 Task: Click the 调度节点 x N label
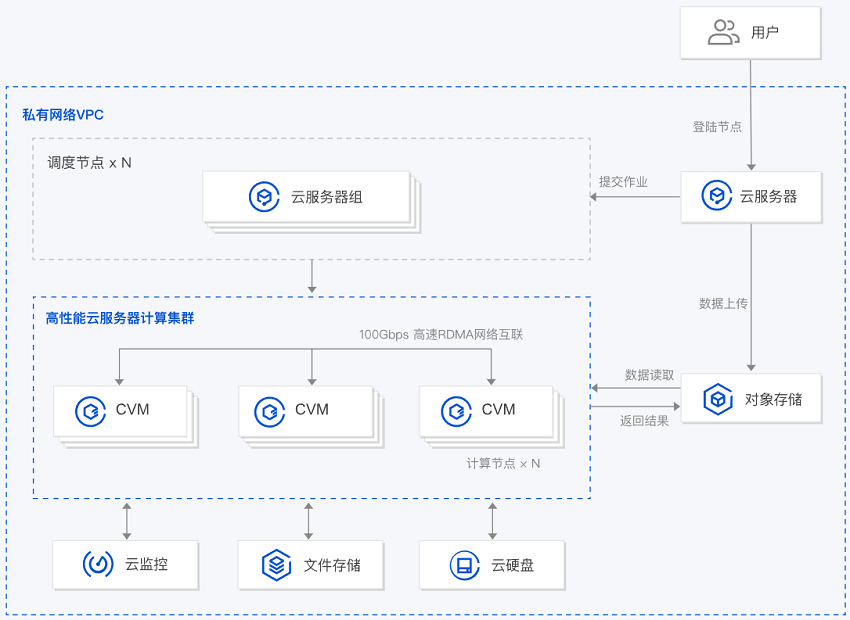coord(90,162)
